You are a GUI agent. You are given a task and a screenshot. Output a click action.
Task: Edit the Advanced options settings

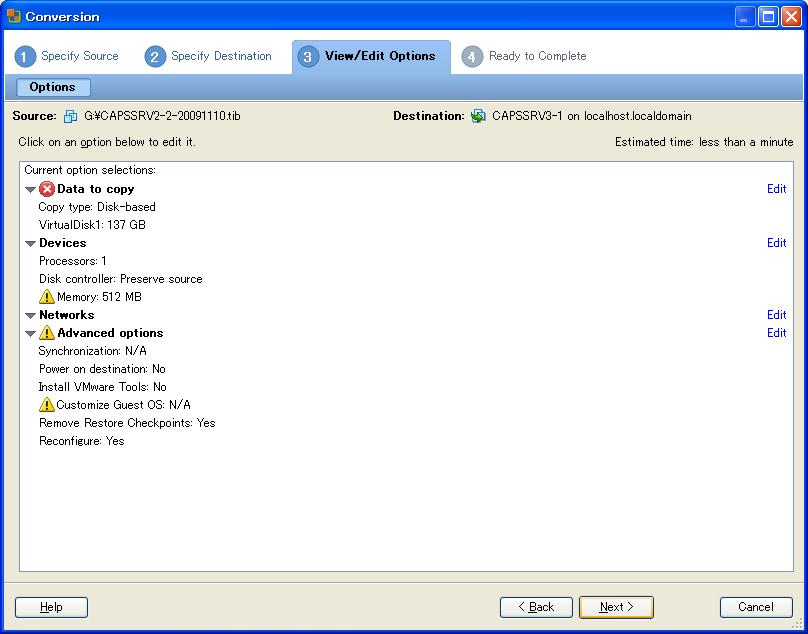click(777, 333)
